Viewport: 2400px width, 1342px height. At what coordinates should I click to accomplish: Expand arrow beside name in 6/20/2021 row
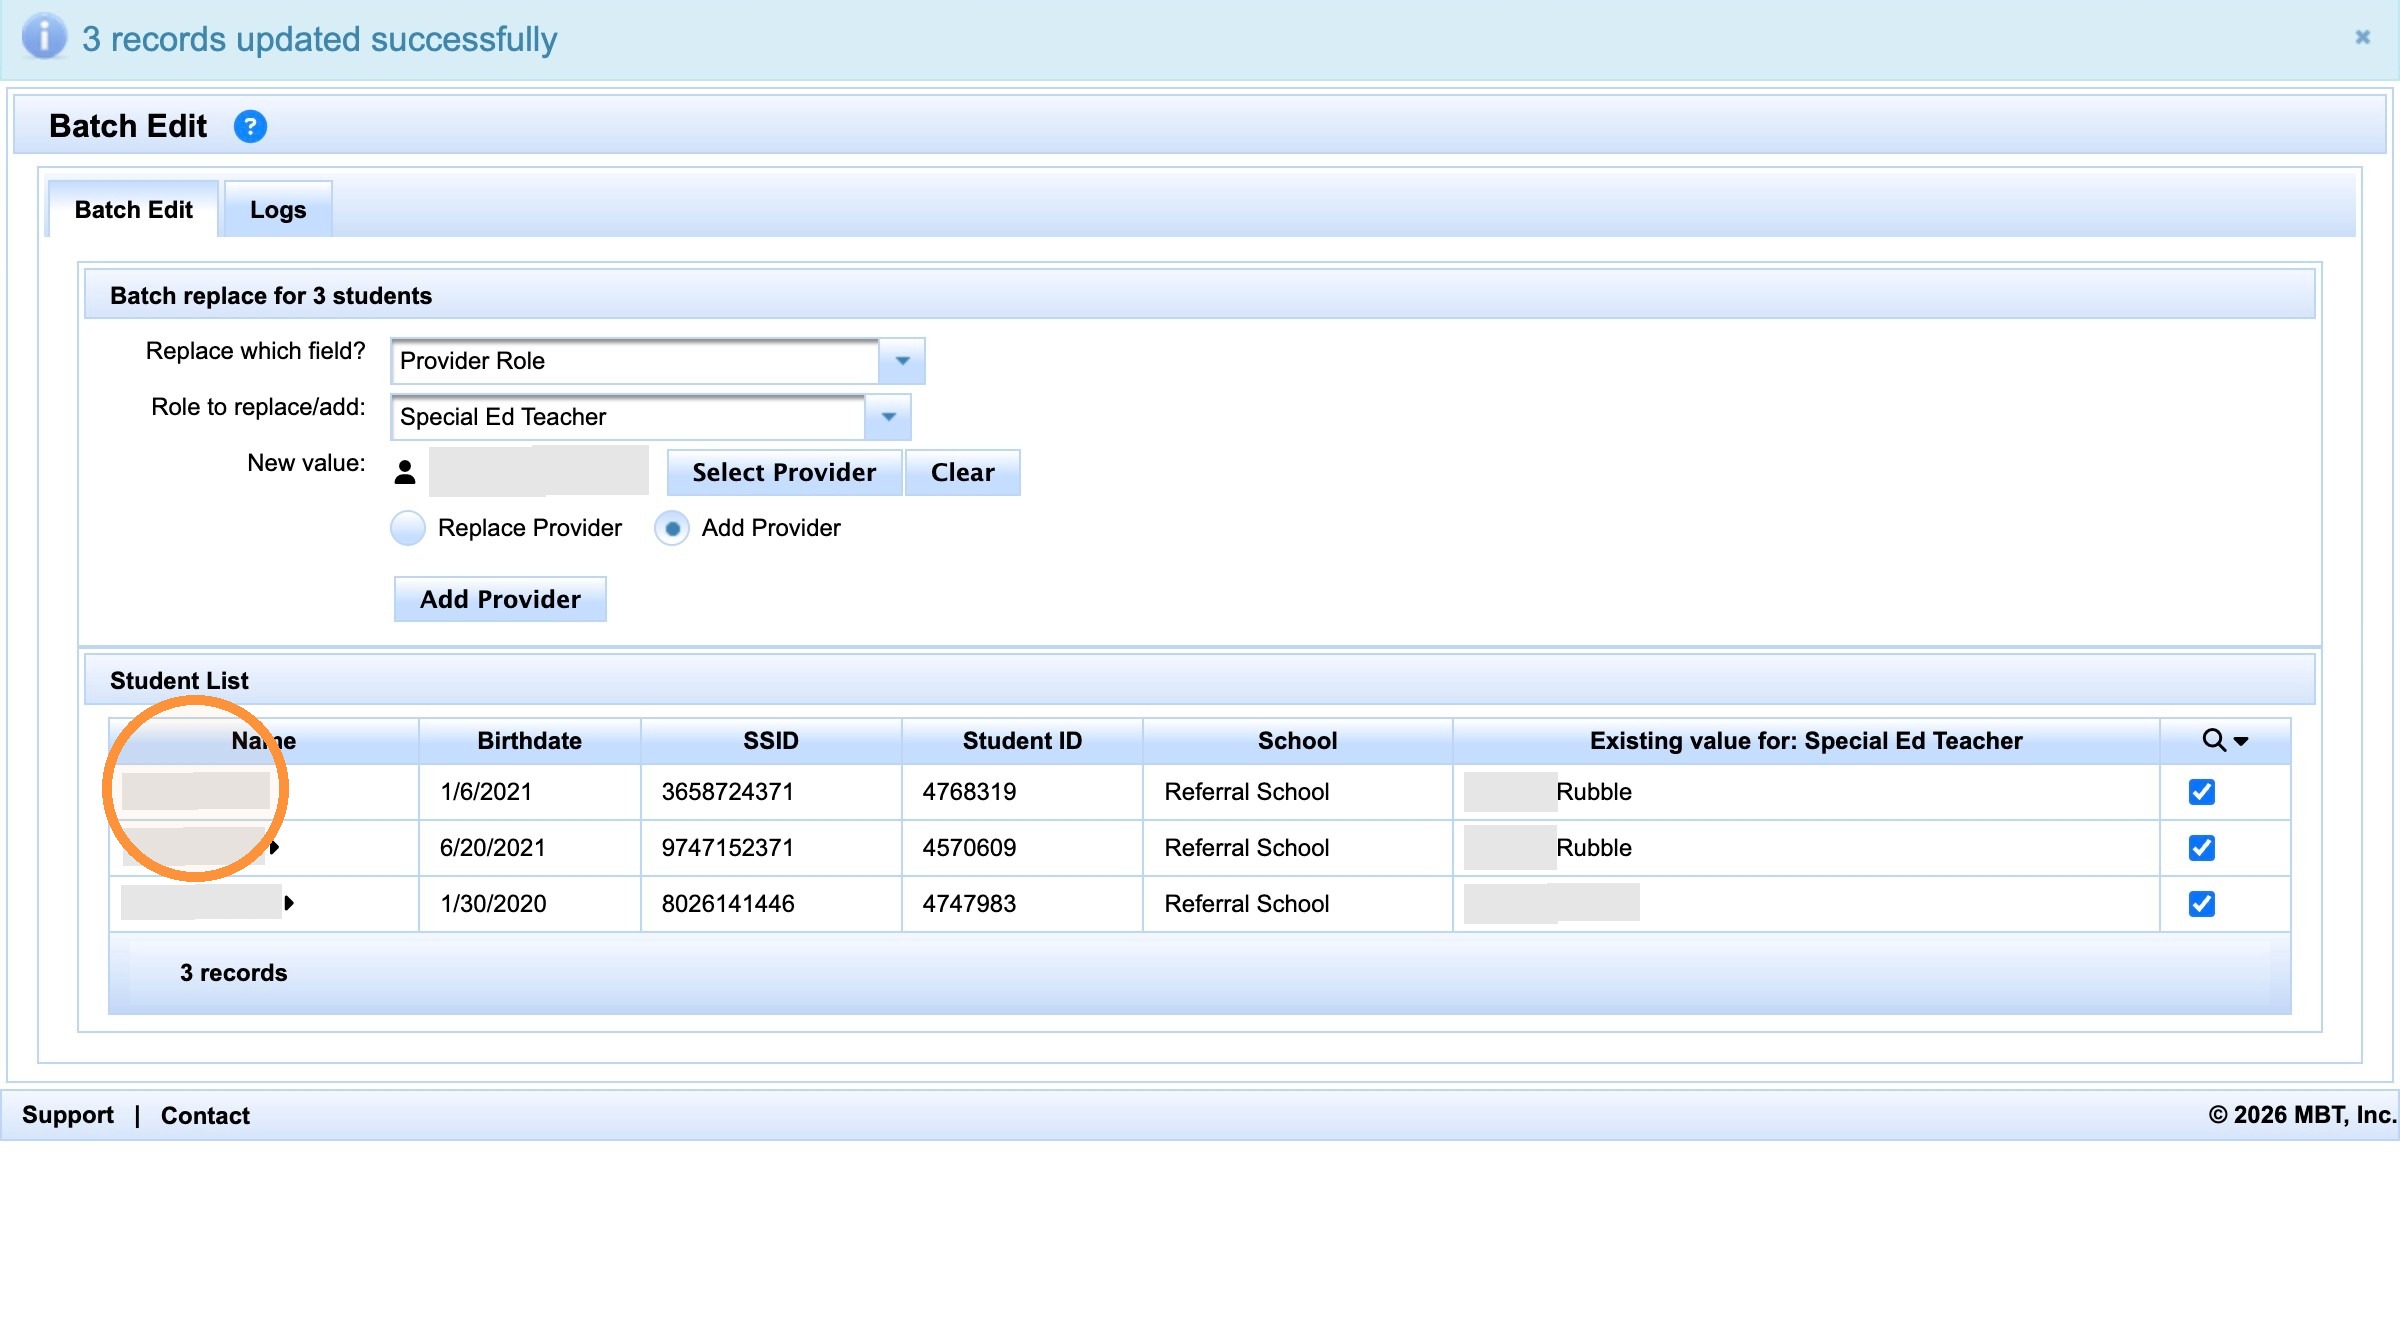(274, 848)
